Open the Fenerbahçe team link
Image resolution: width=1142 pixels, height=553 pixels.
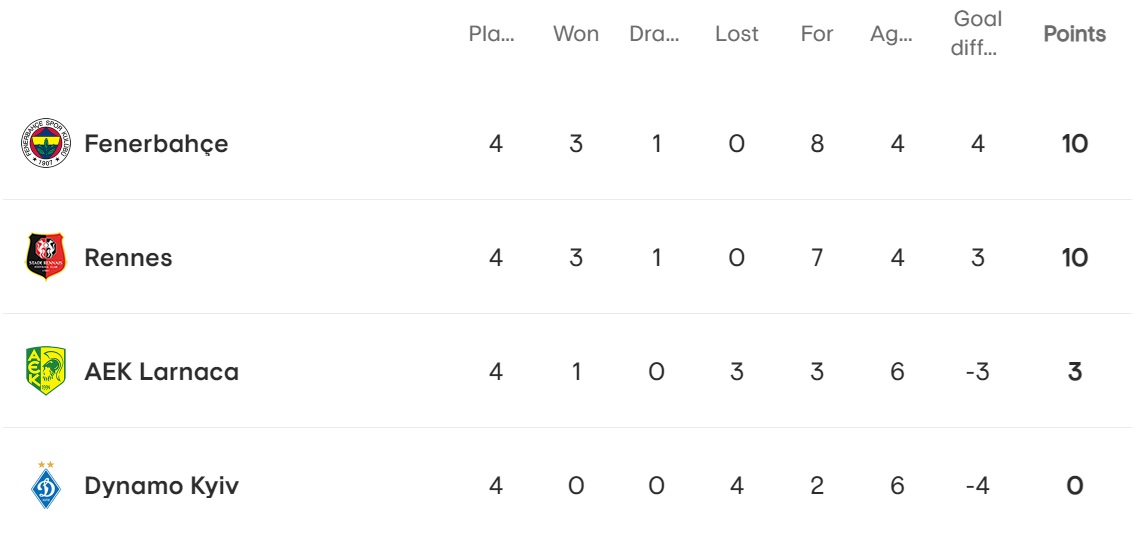(x=156, y=144)
